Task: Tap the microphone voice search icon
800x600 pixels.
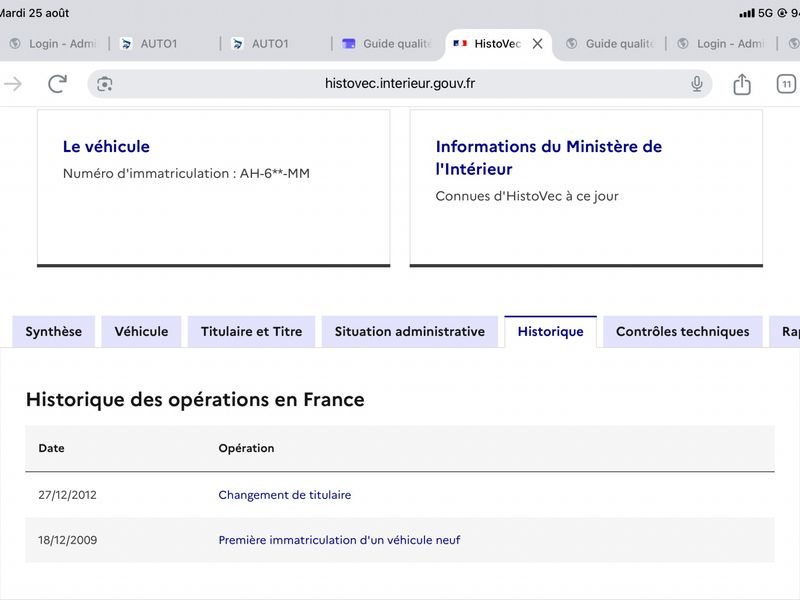Action: click(x=696, y=84)
